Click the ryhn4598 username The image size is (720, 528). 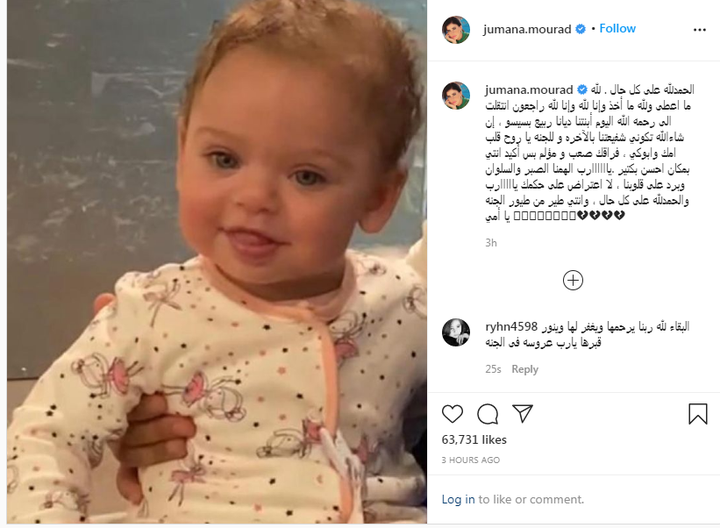(x=511, y=327)
